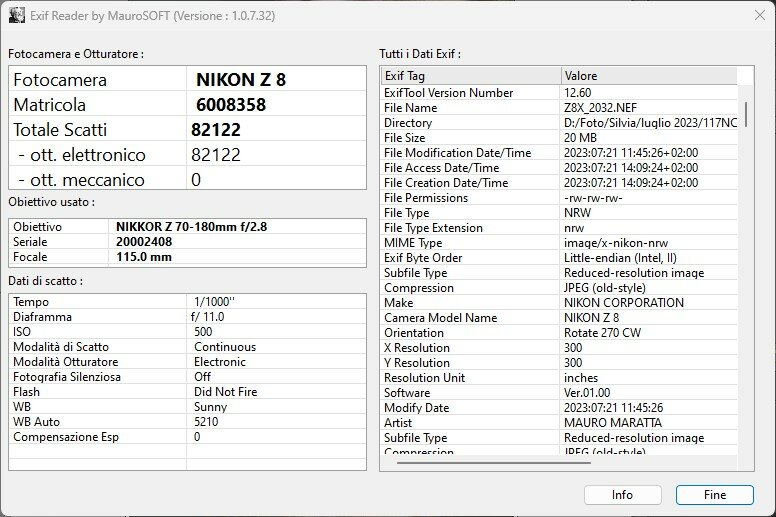Click the 'ott. elettronico' row label
This screenshot has height=517, width=776.
point(82,155)
